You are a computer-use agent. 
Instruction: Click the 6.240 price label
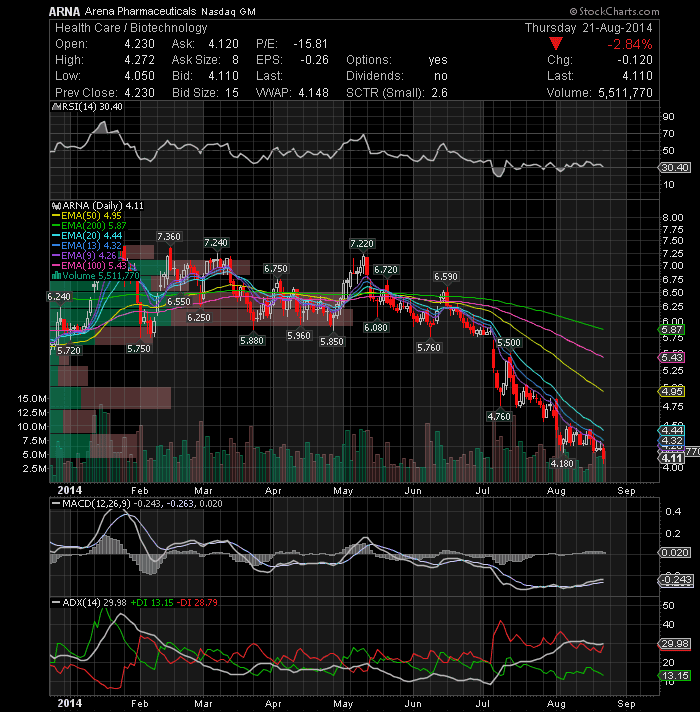[59, 297]
